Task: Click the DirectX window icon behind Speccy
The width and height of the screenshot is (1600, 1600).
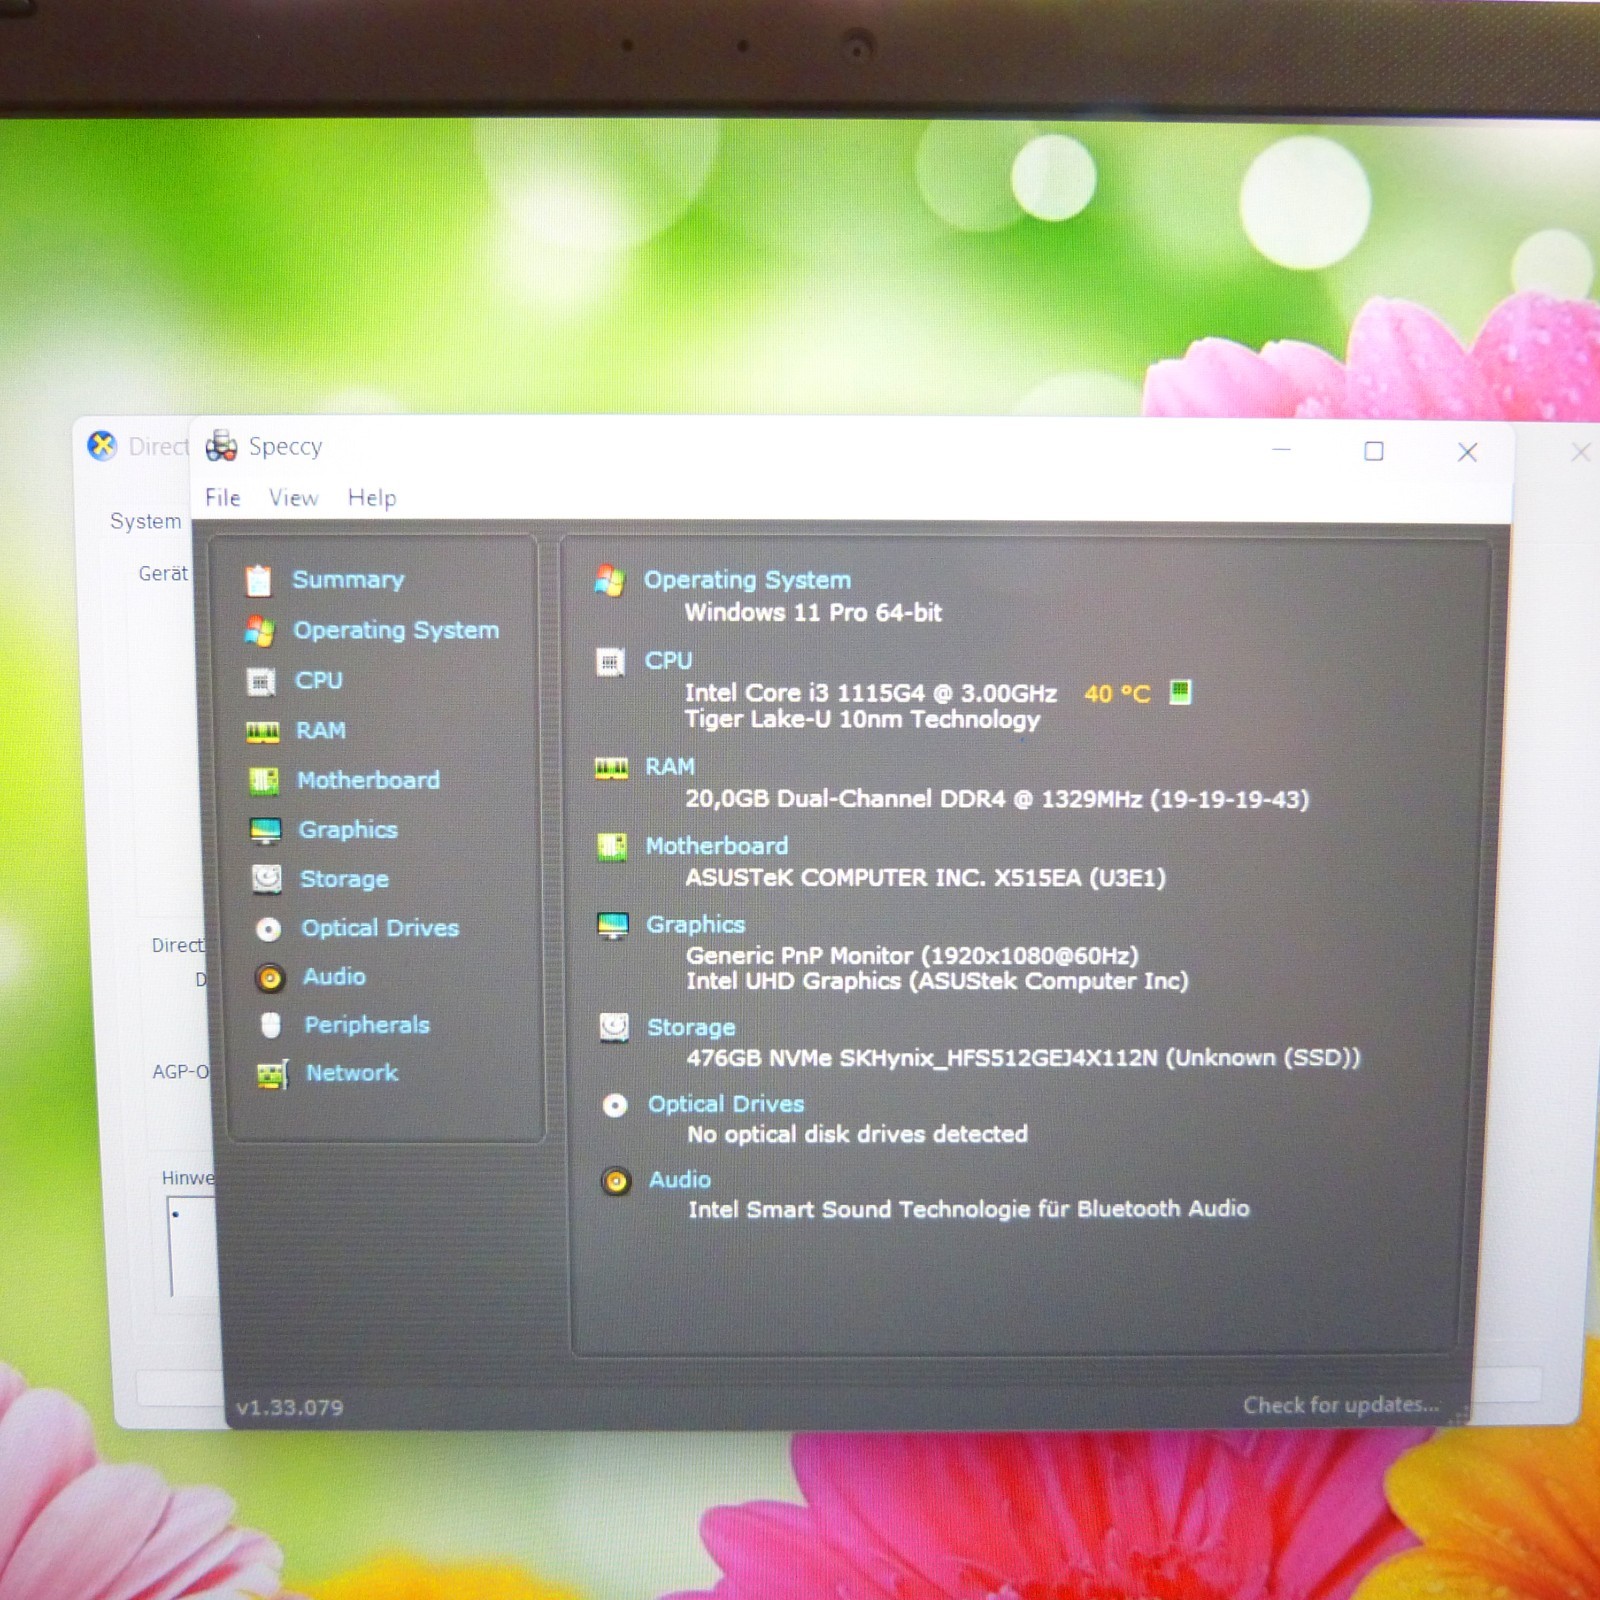Action: pos(102,446)
